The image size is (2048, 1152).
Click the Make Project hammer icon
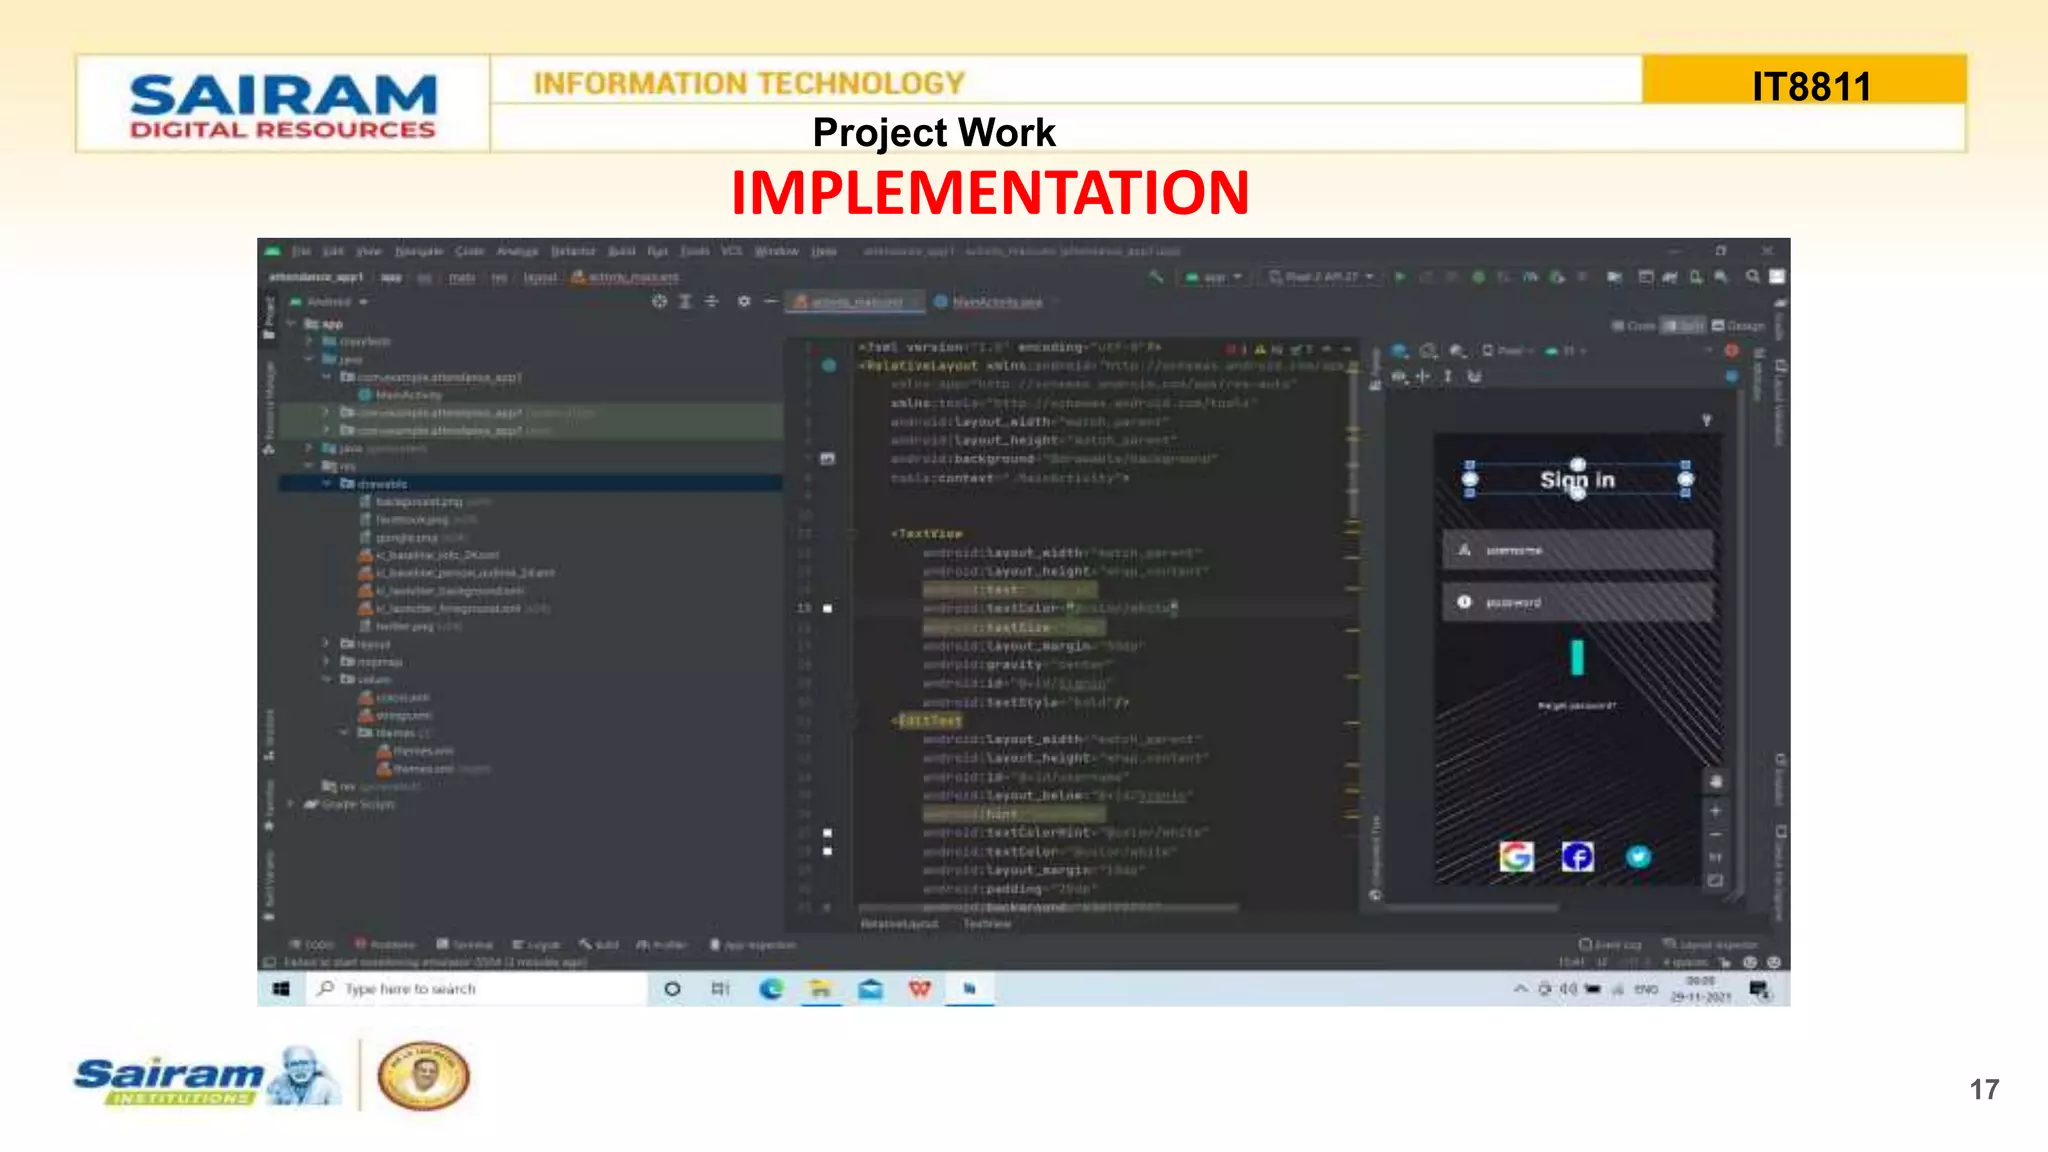coord(1156,277)
